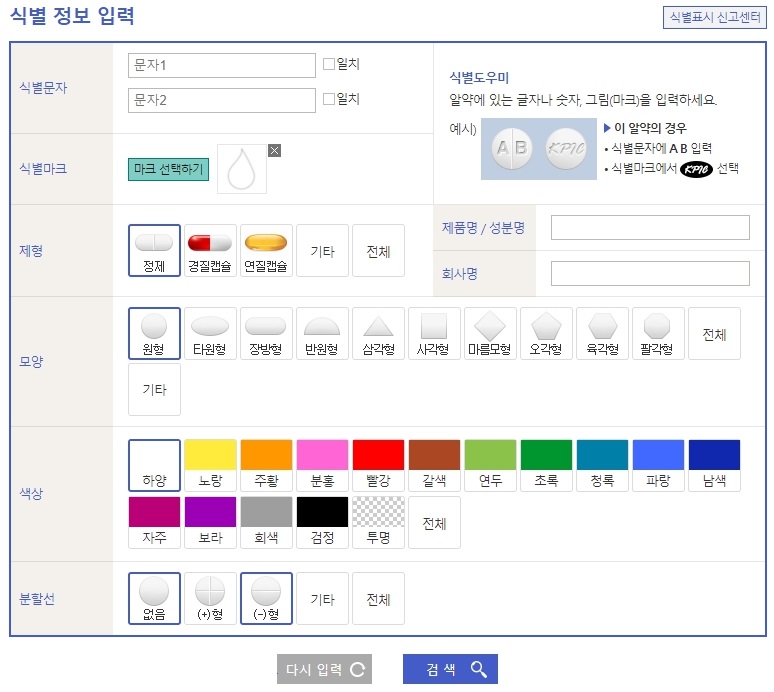The width and height of the screenshot is (774, 692).
Task: Choose the 마름모형 diamond shape
Action: tap(490, 333)
